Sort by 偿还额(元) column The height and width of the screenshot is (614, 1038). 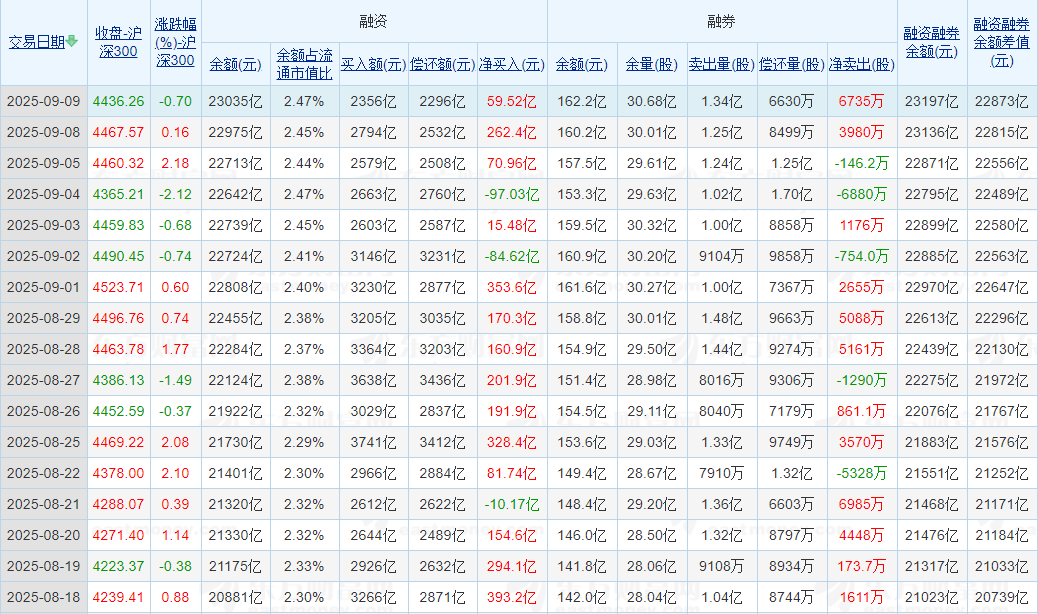pos(442,64)
